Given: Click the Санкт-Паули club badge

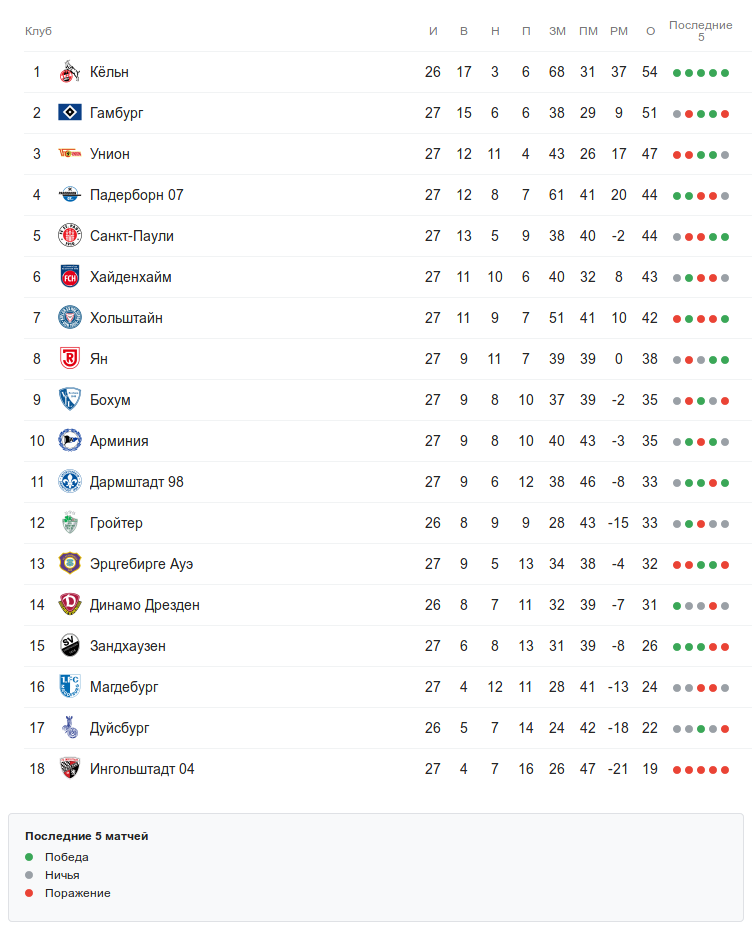Looking at the screenshot, I should [69, 236].
